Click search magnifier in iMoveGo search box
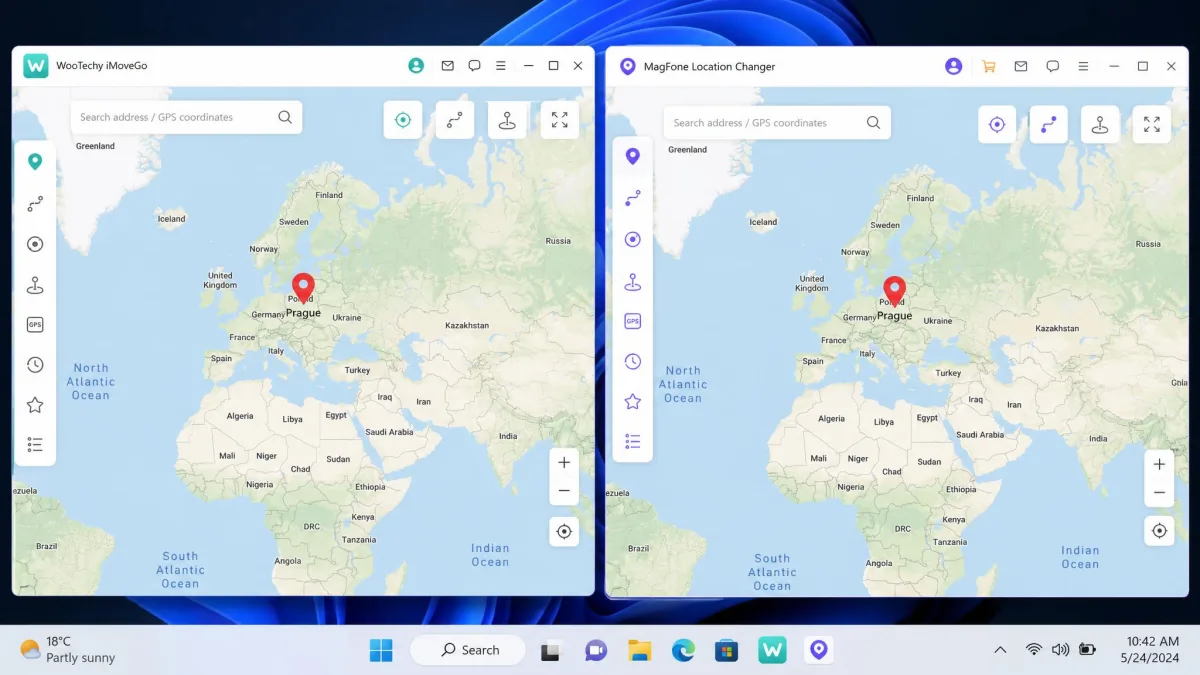1200x675 pixels. 285,117
